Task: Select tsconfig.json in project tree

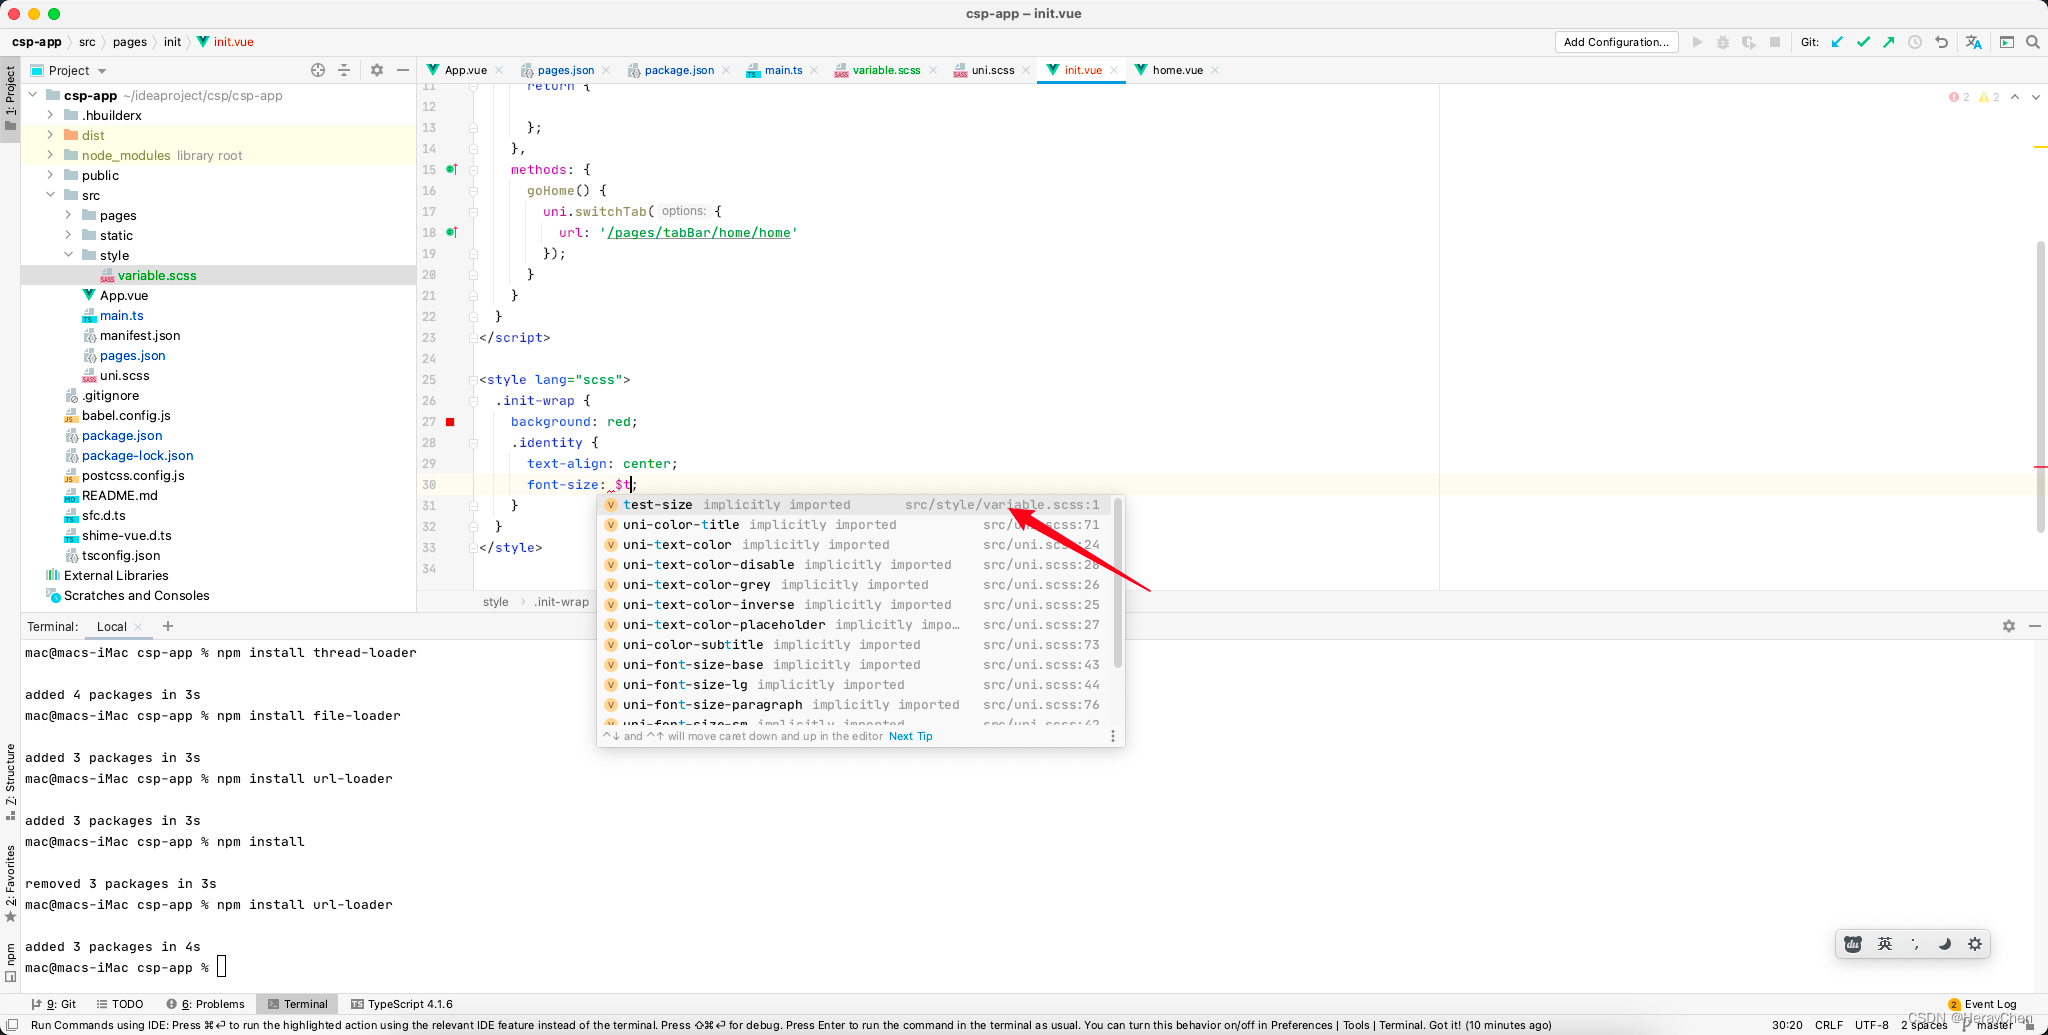Action: tap(121, 555)
